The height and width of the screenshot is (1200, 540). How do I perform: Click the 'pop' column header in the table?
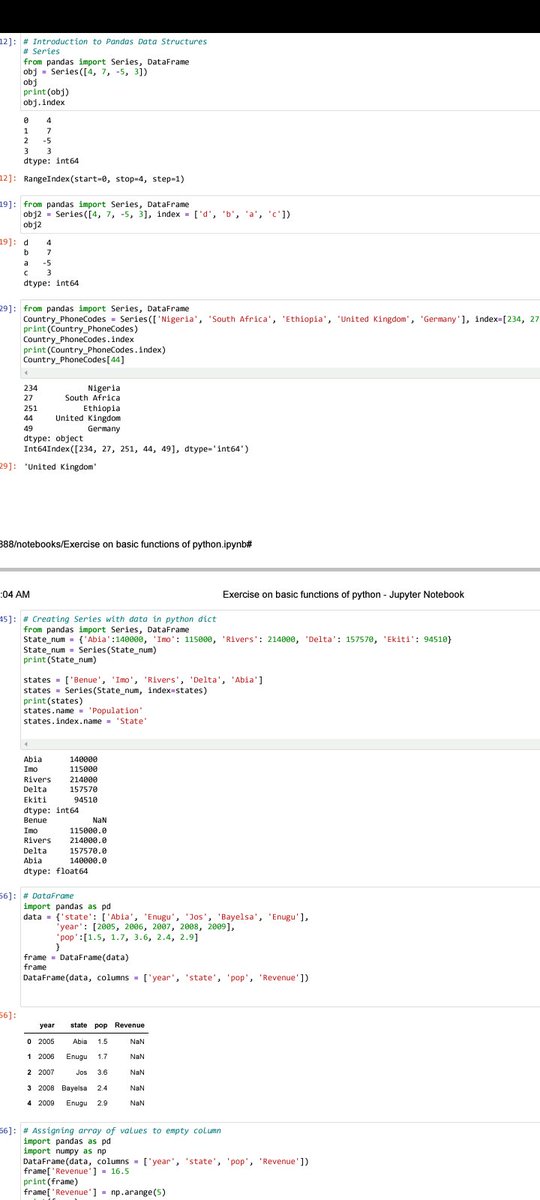101,1027
